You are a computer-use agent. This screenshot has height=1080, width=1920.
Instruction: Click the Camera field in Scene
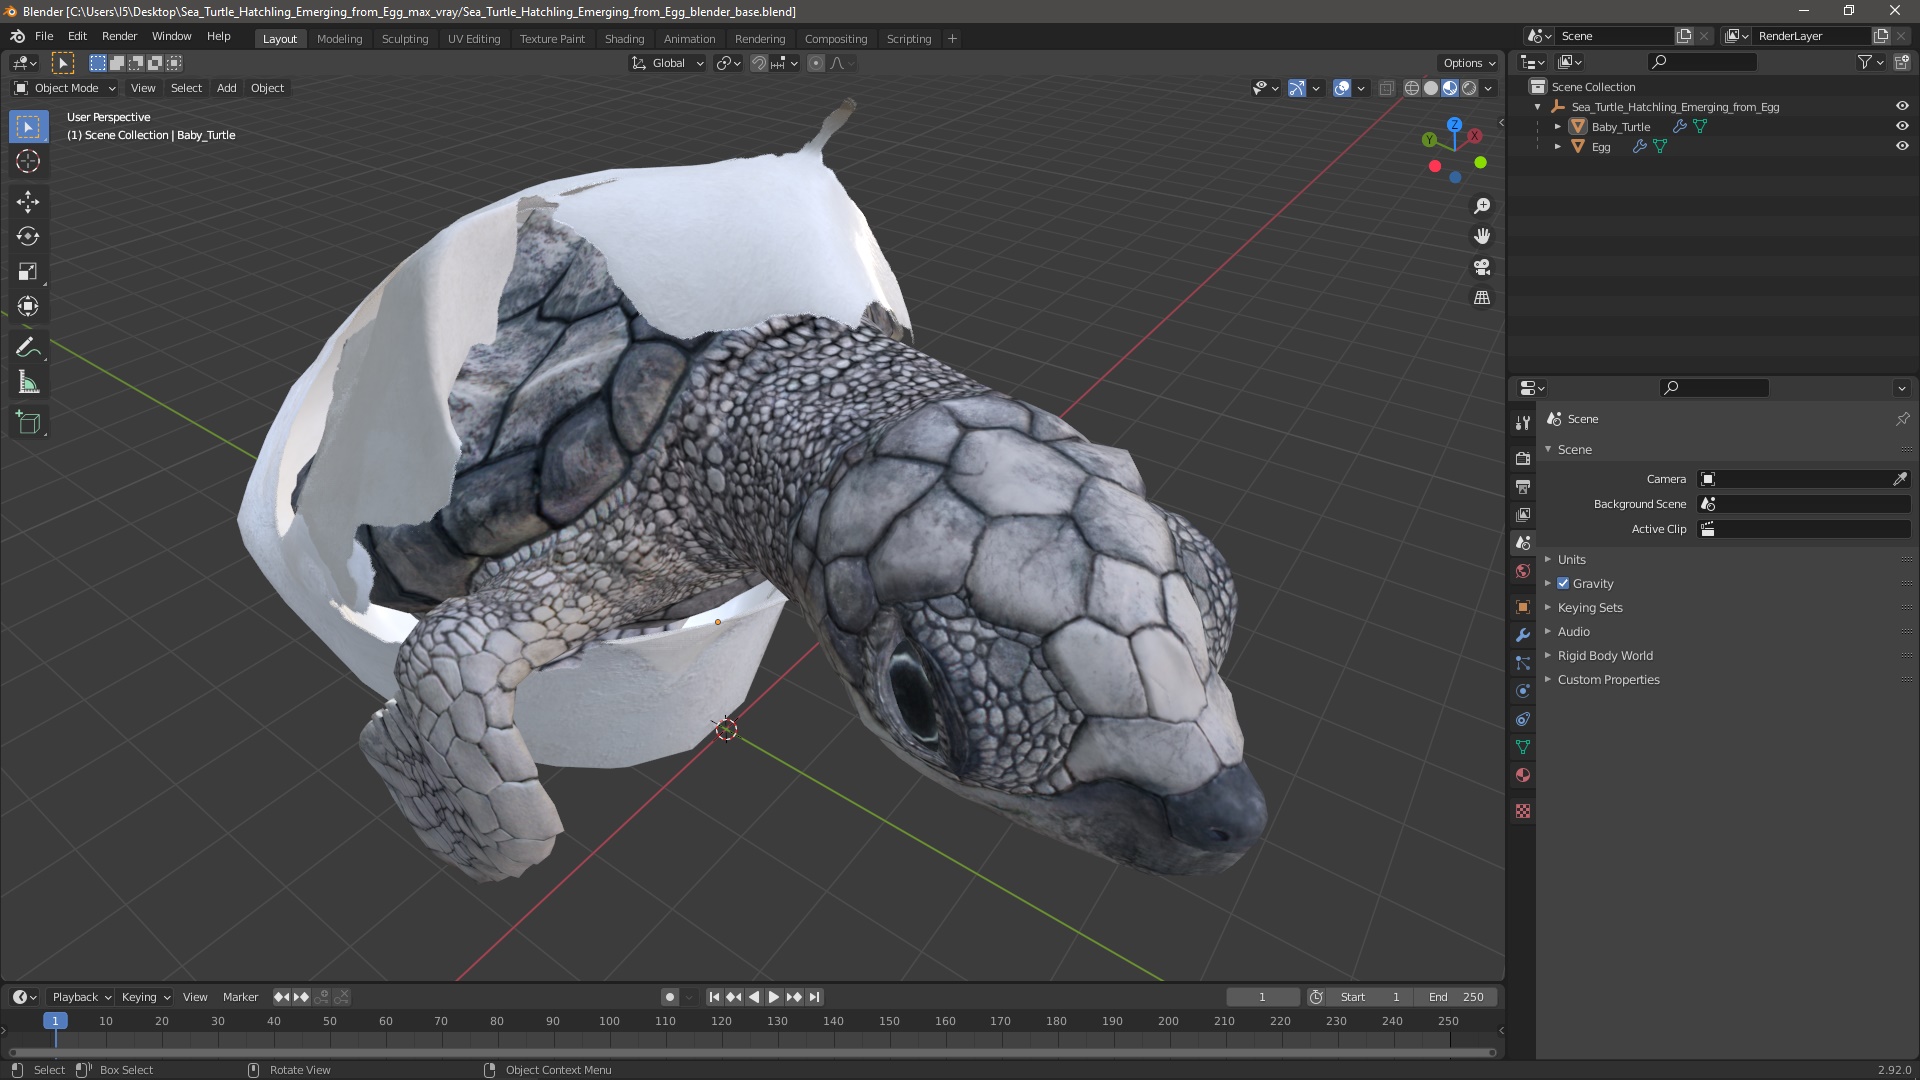pos(1794,479)
